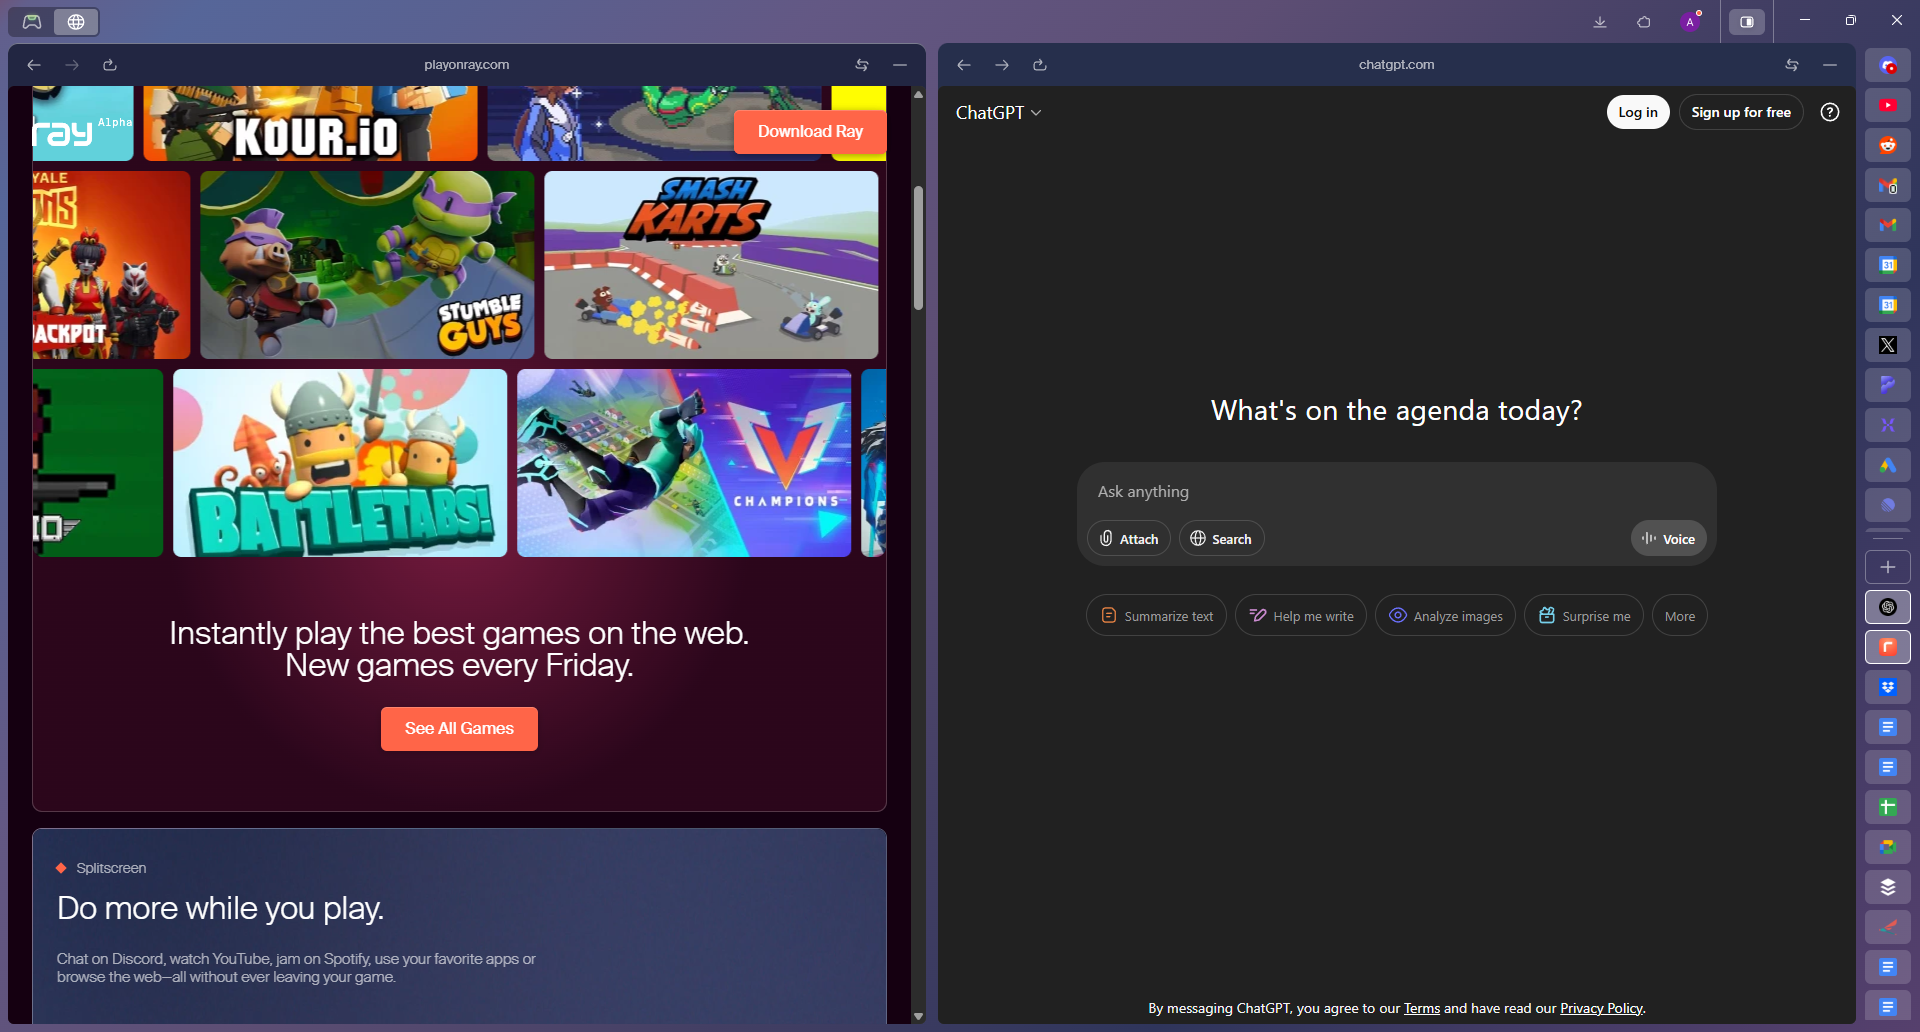Reload the chatgpt.com pane
Image resolution: width=1920 pixels, height=1032 pixels.
click(1040, 64)
